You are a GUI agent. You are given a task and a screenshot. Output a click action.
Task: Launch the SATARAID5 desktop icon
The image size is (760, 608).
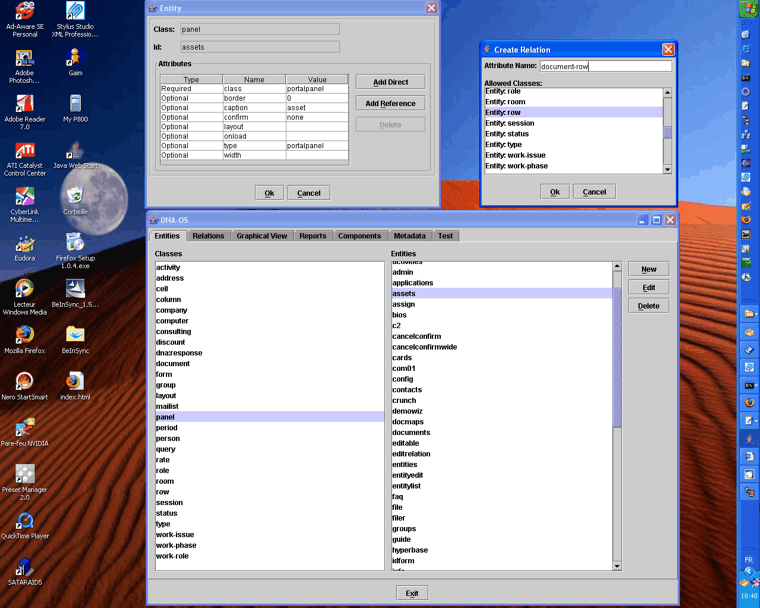tap(25, 572)
